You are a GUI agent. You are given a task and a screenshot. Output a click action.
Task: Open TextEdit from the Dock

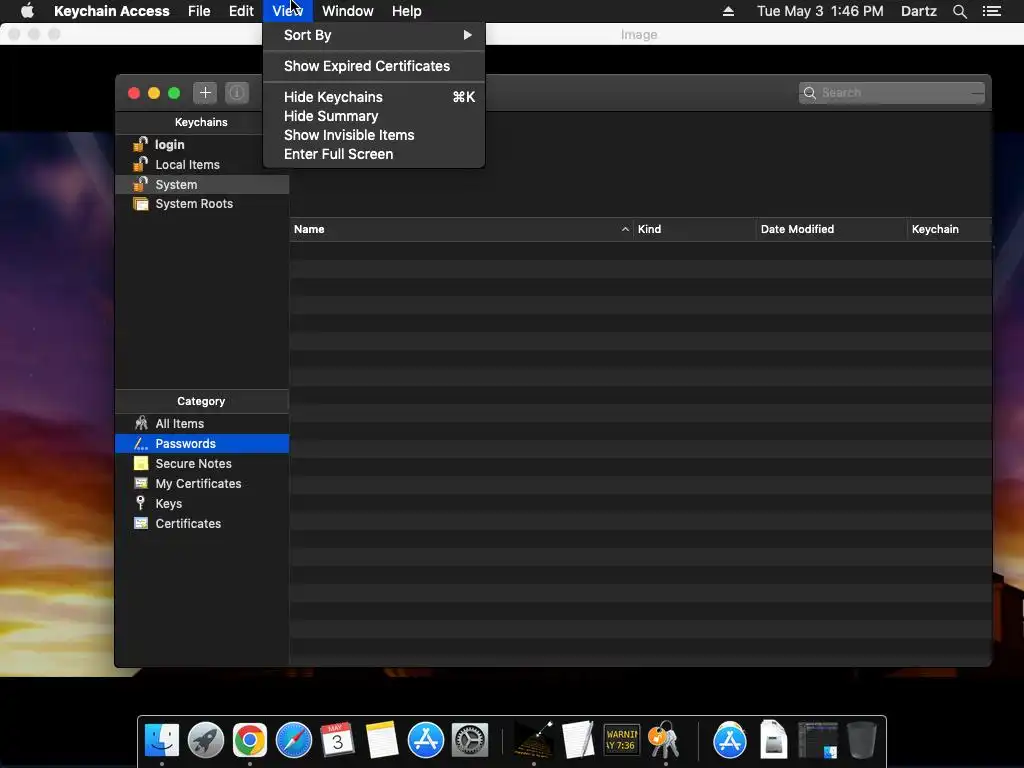click(577, 740)
